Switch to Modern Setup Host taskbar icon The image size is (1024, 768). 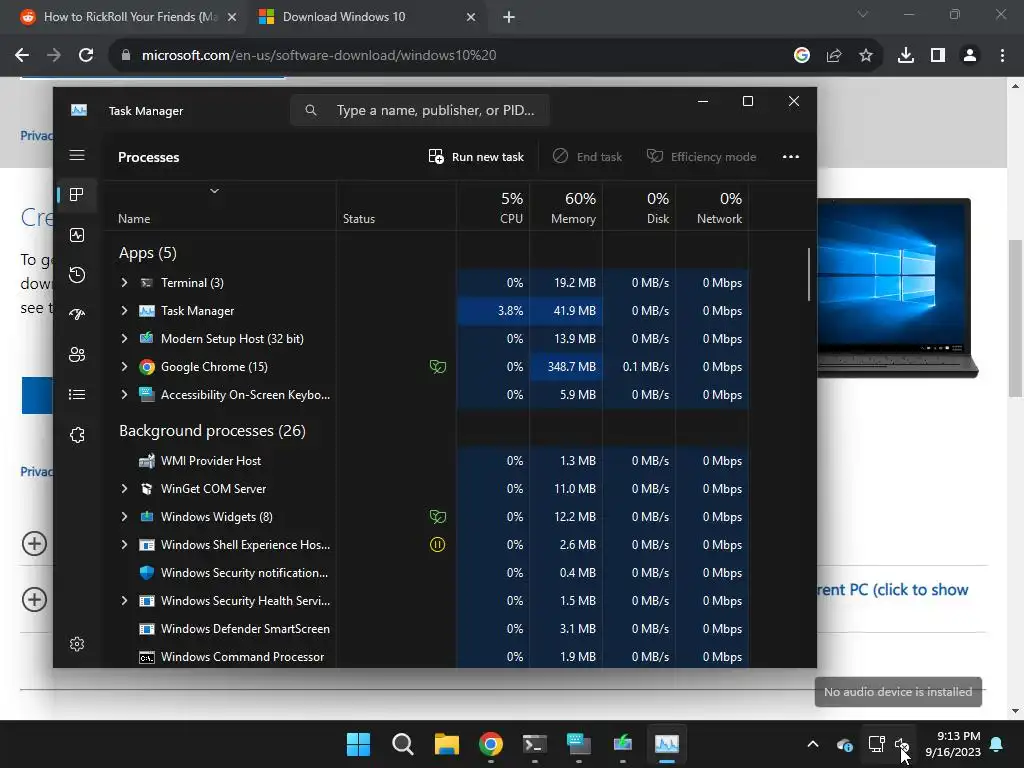pos(623,744)
